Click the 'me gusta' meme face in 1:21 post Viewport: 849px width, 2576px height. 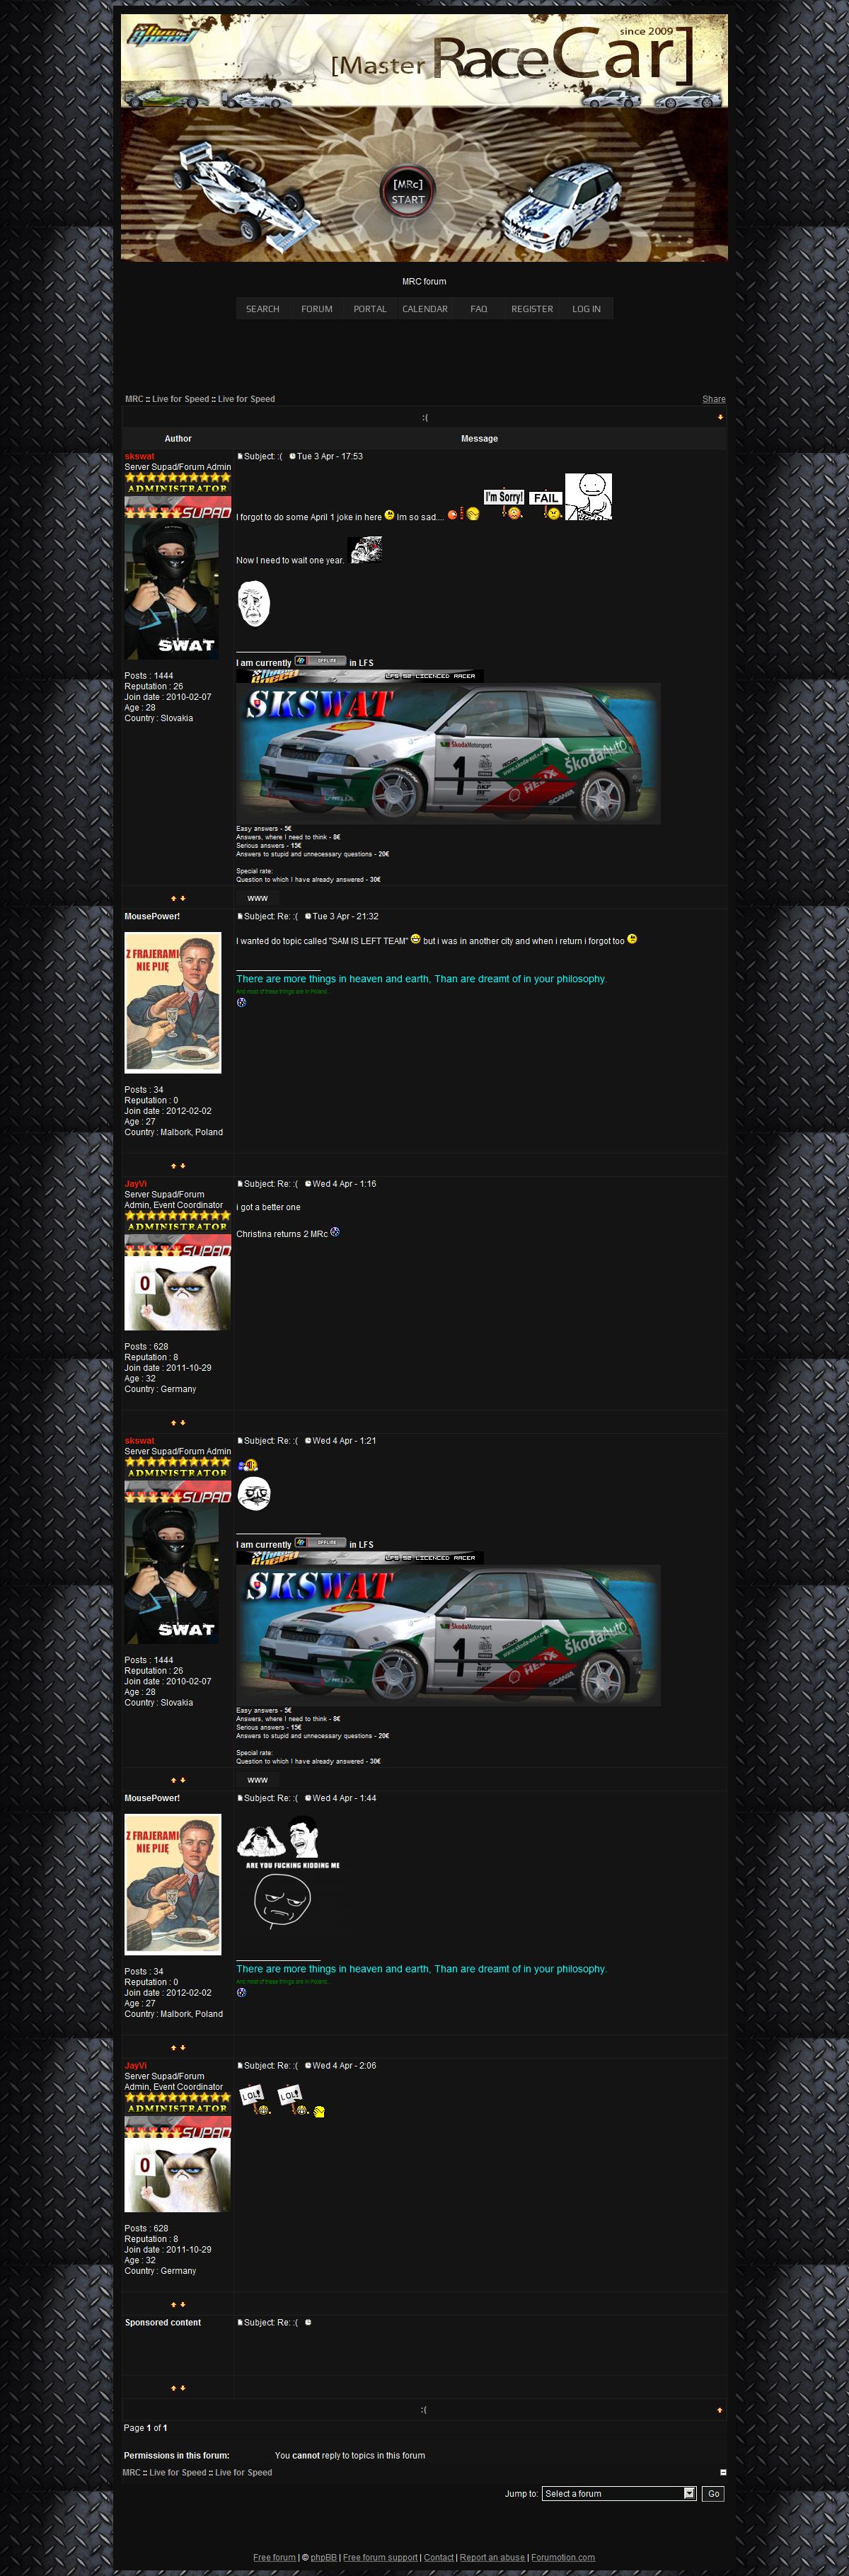[254, 1493]
